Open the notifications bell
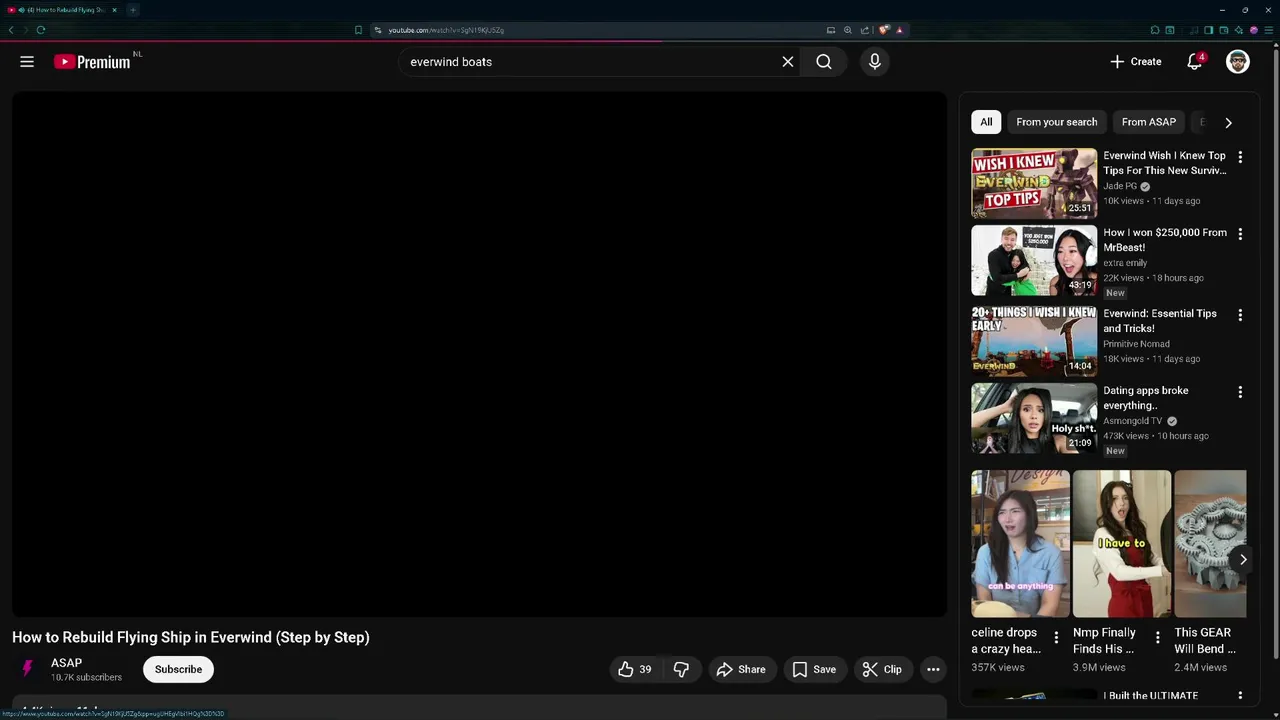Viewport: 1280px width, 720px height. point(1194,62)
